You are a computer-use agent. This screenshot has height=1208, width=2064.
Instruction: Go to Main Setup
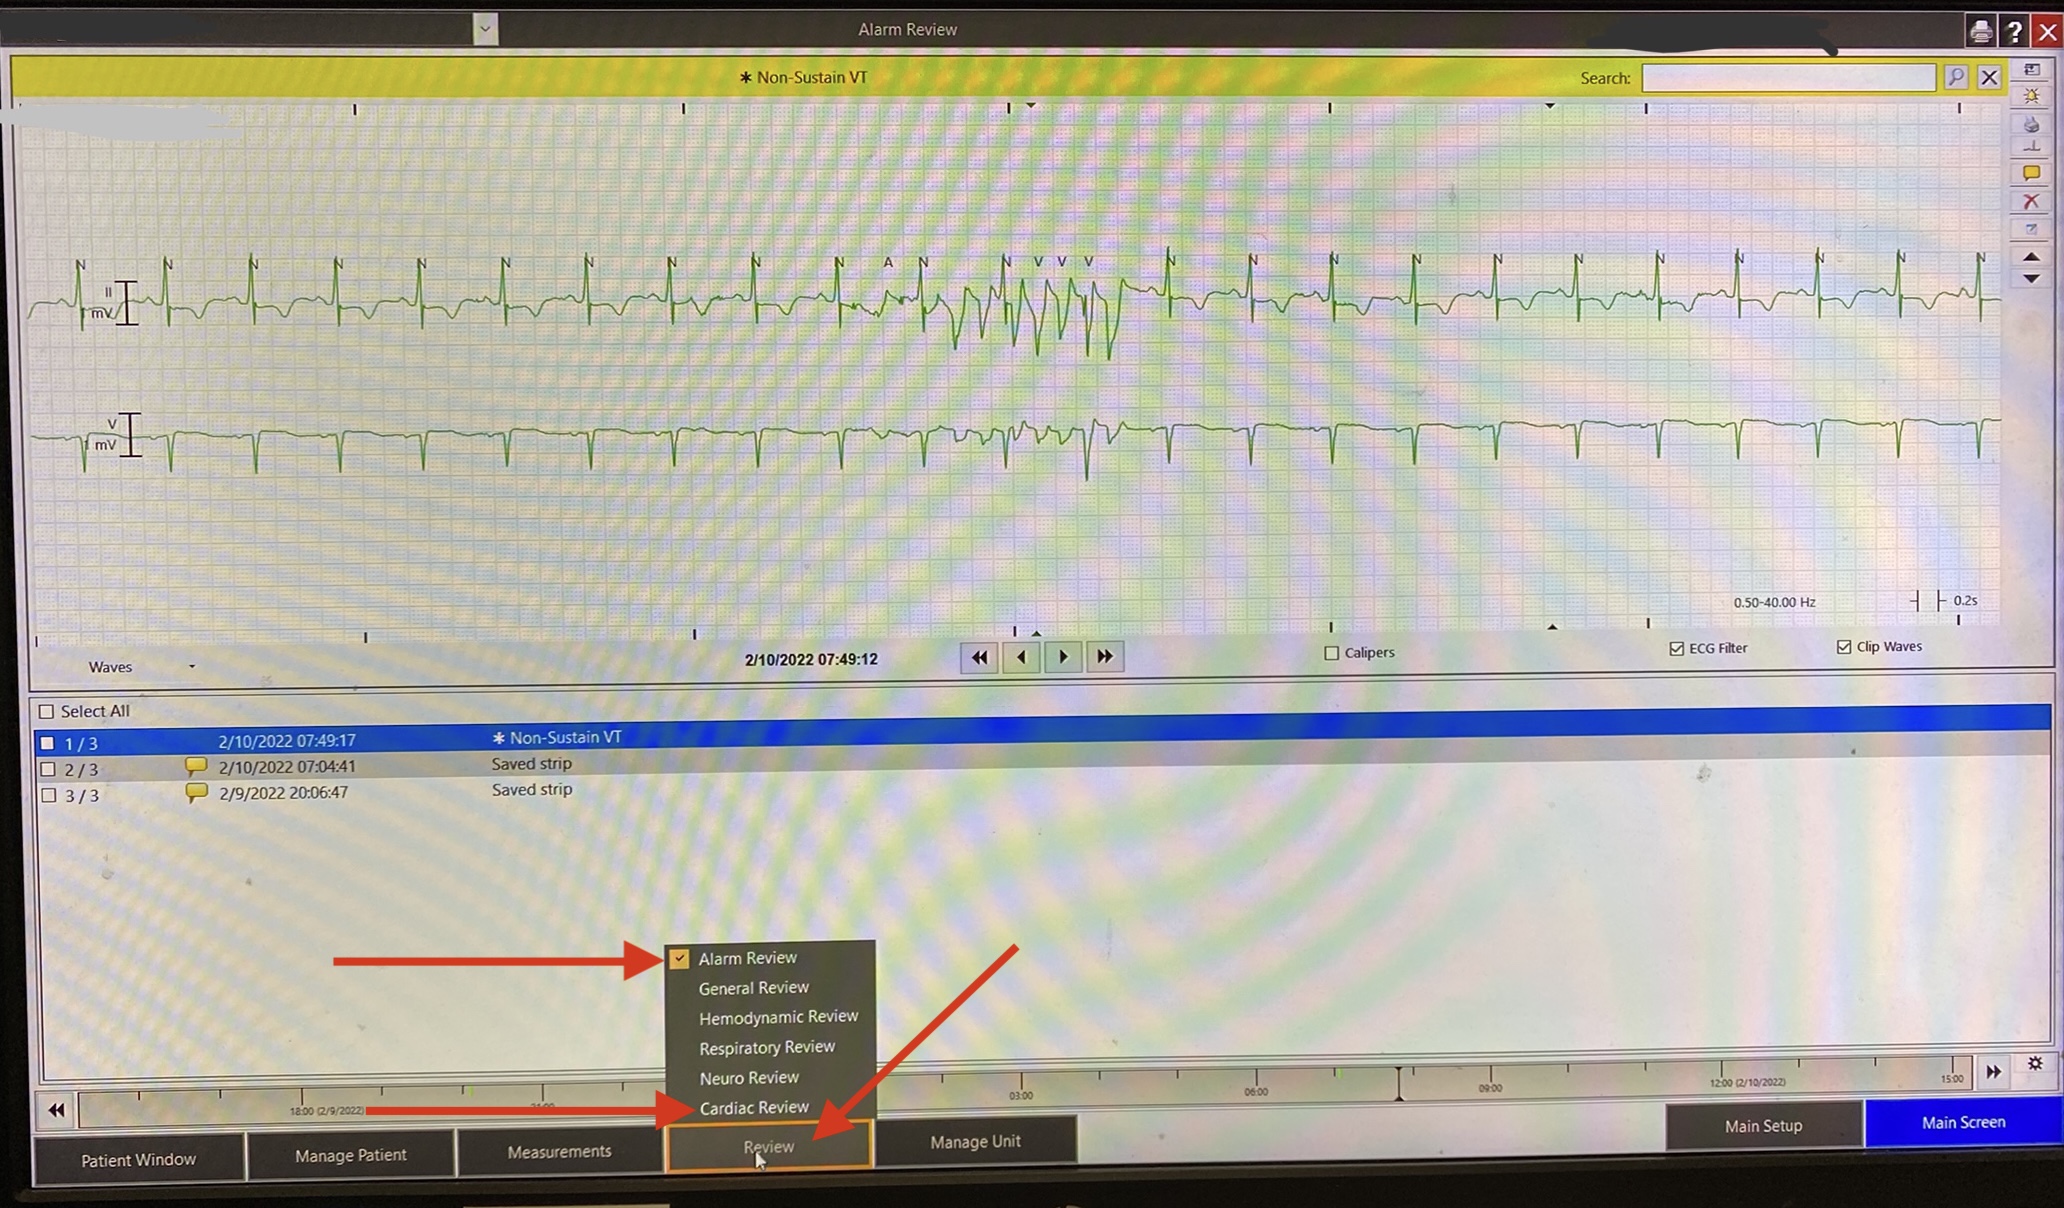click(x=1763, y=1126)
